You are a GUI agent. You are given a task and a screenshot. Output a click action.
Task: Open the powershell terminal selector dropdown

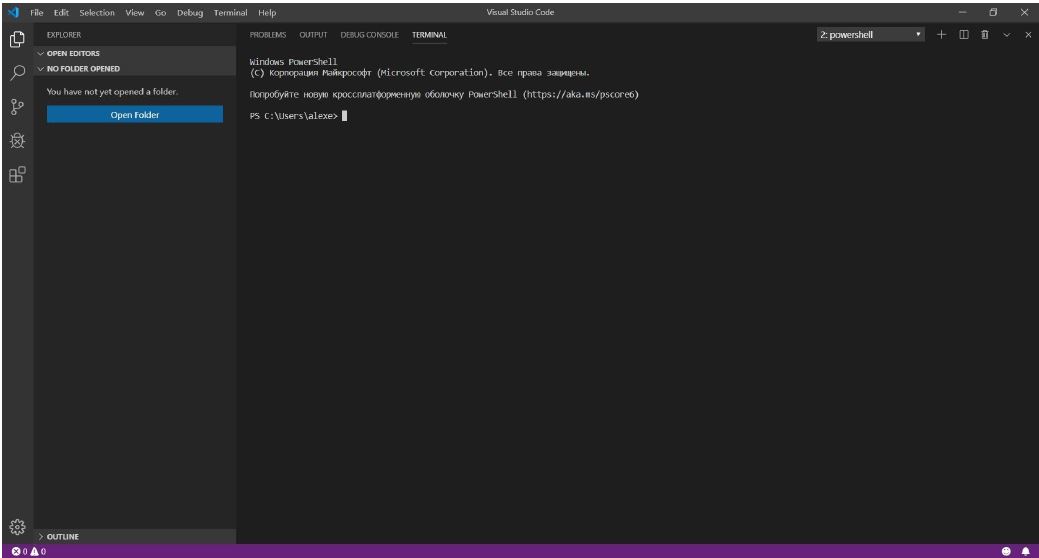(871, 35)
